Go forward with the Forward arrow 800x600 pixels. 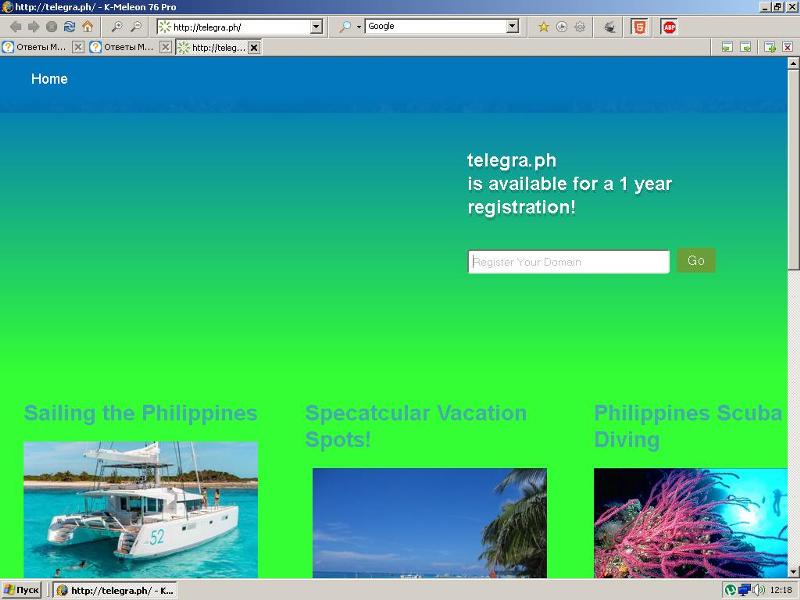coord(34,27)
